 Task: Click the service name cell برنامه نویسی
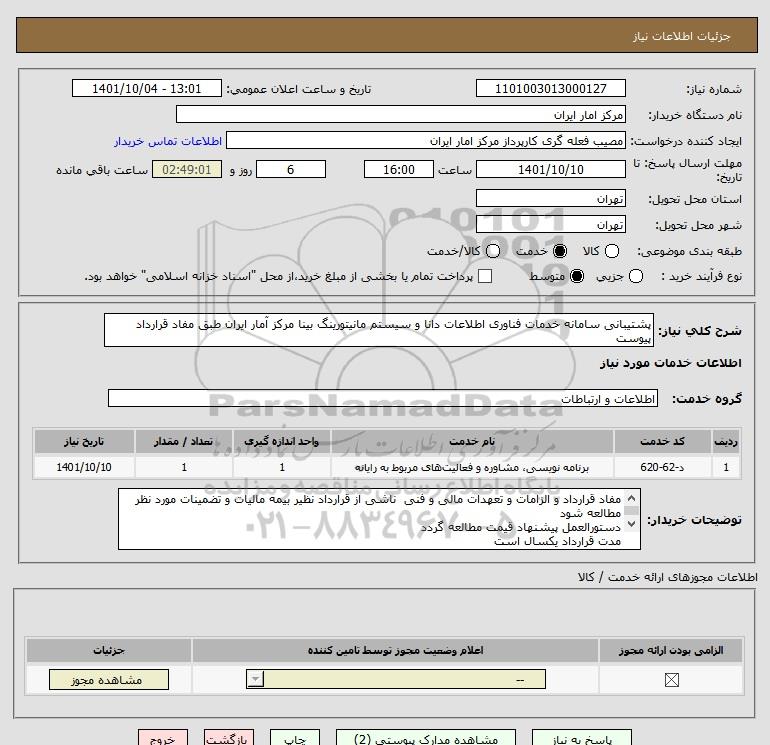click(x=472, y=467)
